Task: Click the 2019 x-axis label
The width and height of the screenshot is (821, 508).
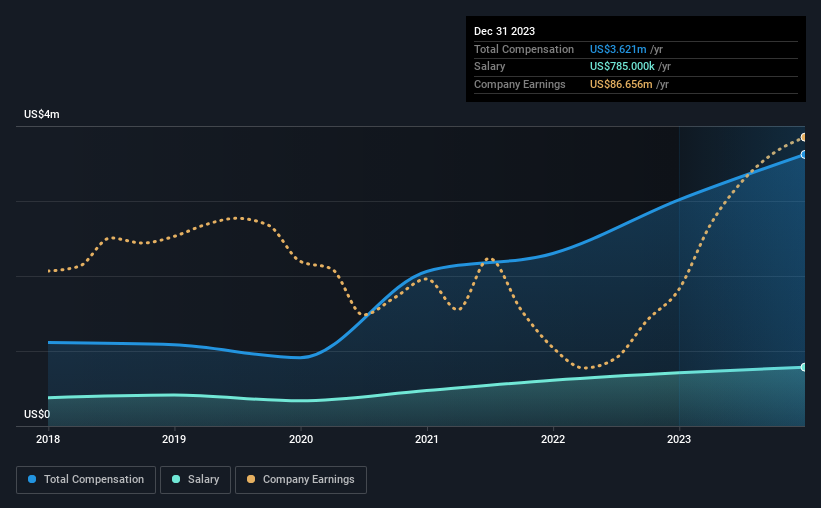Action: [x=174, y=439]
